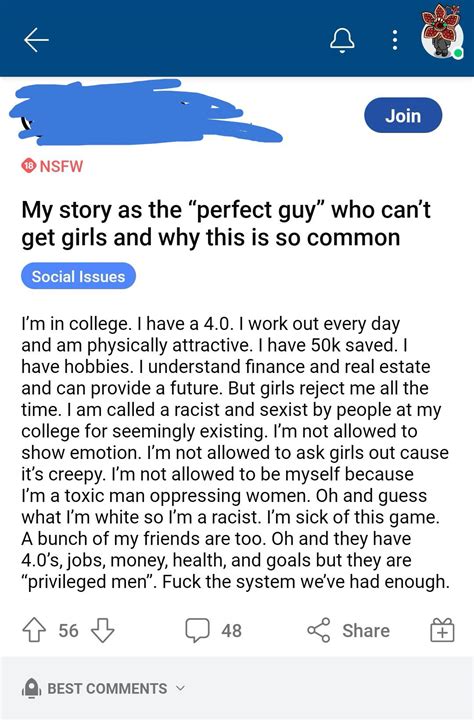Open profile avatar in top bar
The height and width of the screenshot is (724, 474).
coord(442,32)
